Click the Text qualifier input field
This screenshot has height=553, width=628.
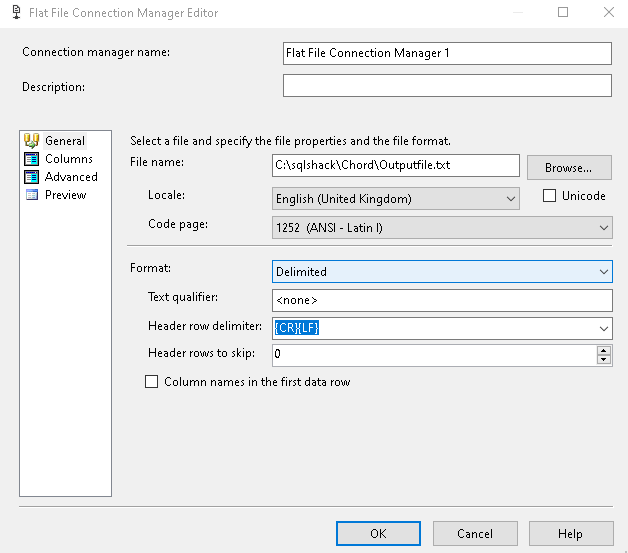coord(441,300)
